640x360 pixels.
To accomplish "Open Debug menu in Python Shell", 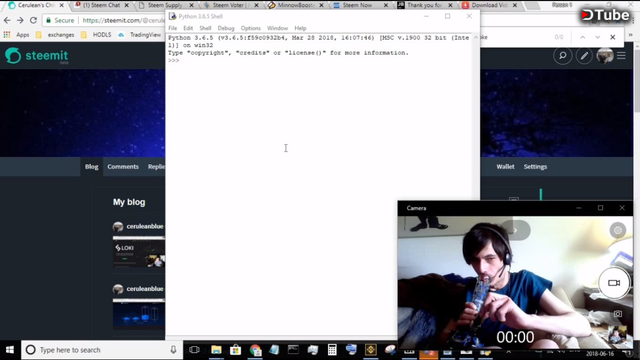I will tap(226, 28).
